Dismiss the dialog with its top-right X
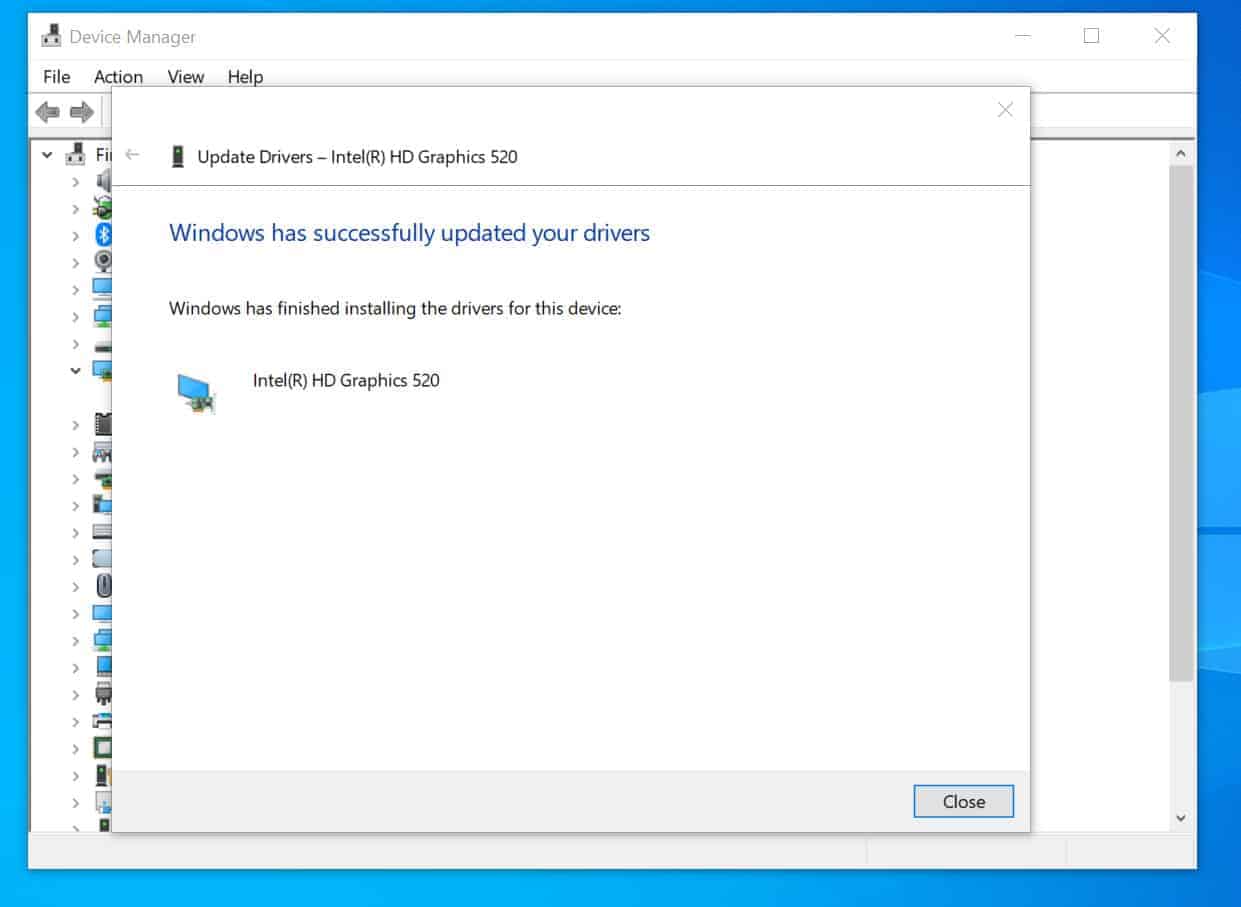1241x907 pixels. tap(1005, 110)
